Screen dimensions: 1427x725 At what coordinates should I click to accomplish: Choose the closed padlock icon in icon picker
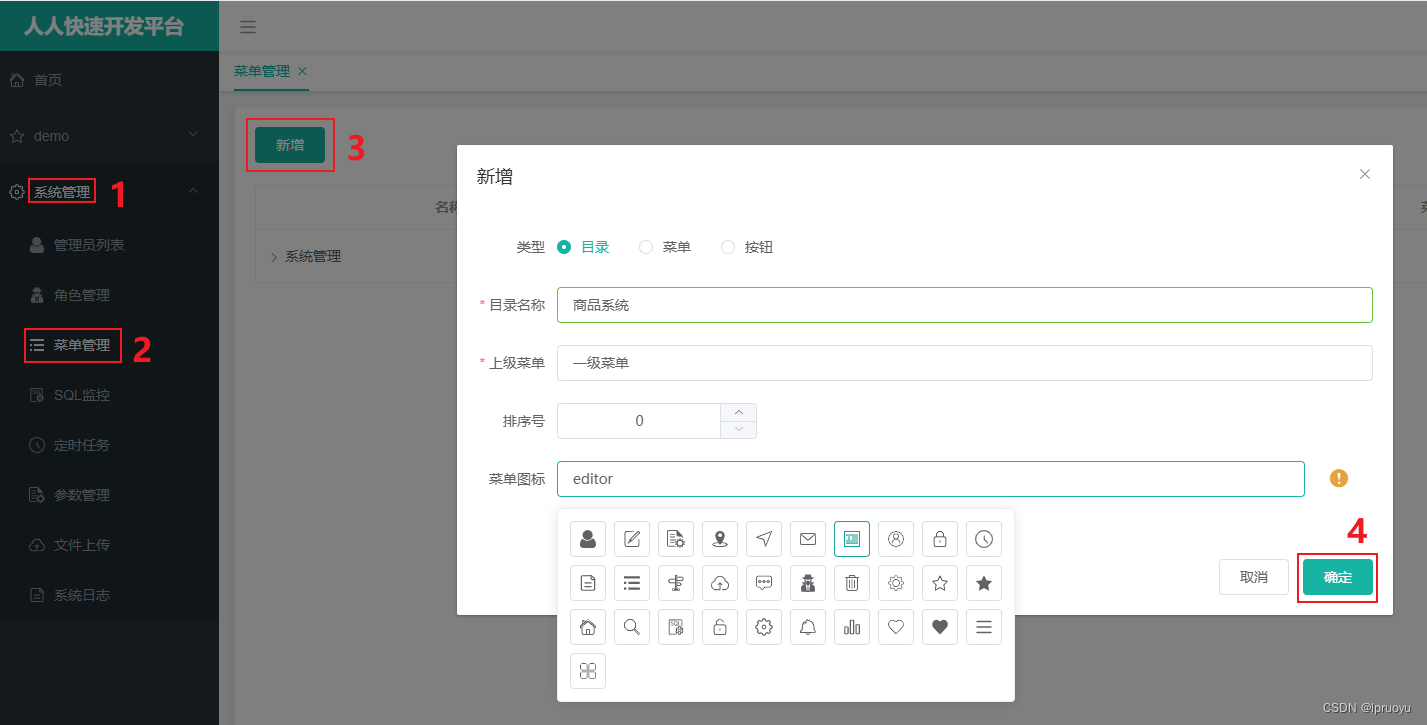[940, 539]
